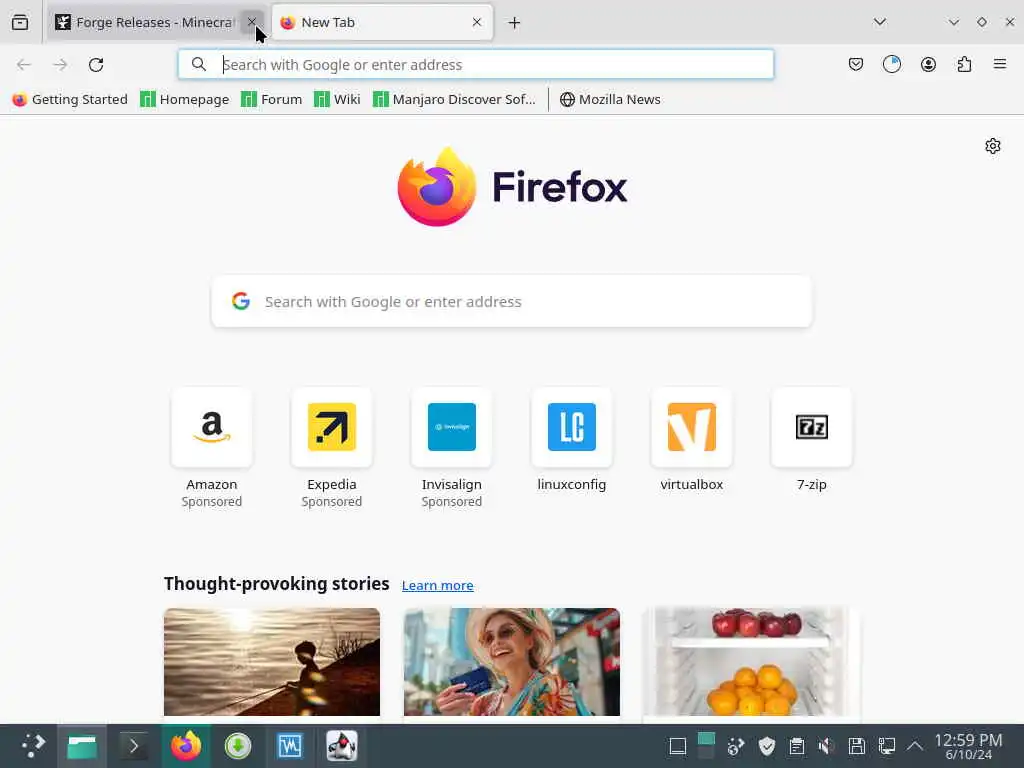Screen dimensions: 1024x768
Task: Click show desktop tray icon
Action: (x=678, y=746)
